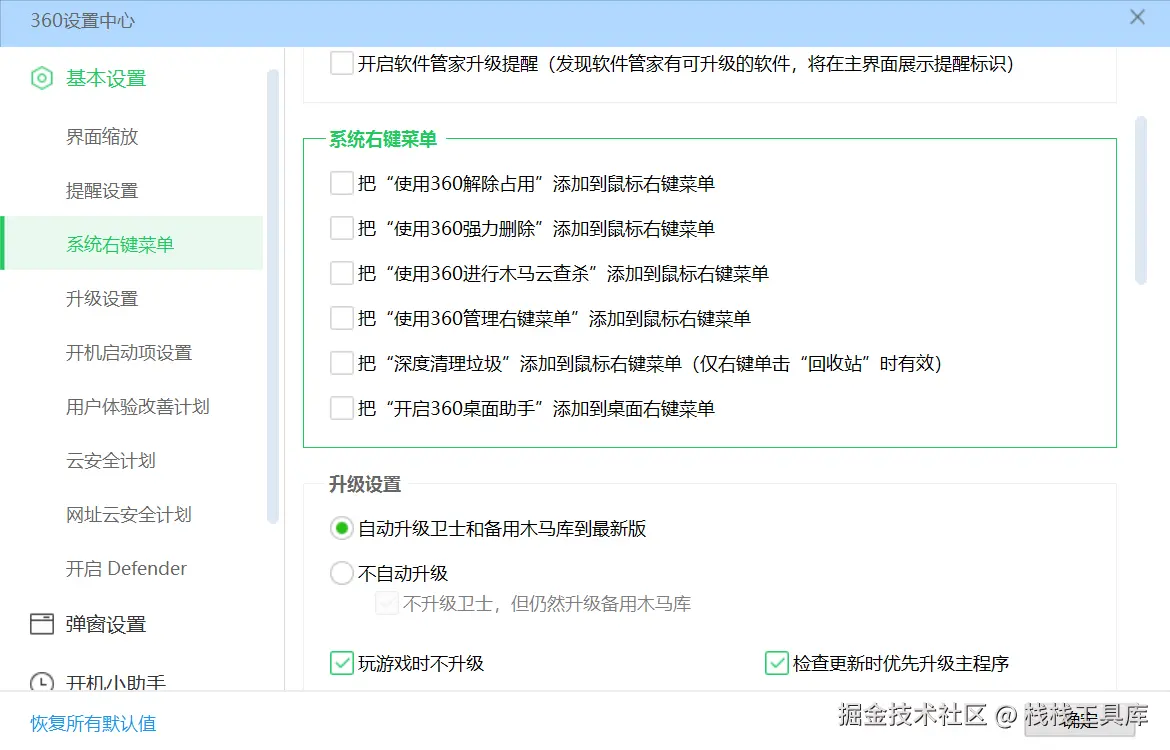Expand the 弹窗设置 category label
The width and height of the screenshot is (1170, 750).
coord(106,624)
